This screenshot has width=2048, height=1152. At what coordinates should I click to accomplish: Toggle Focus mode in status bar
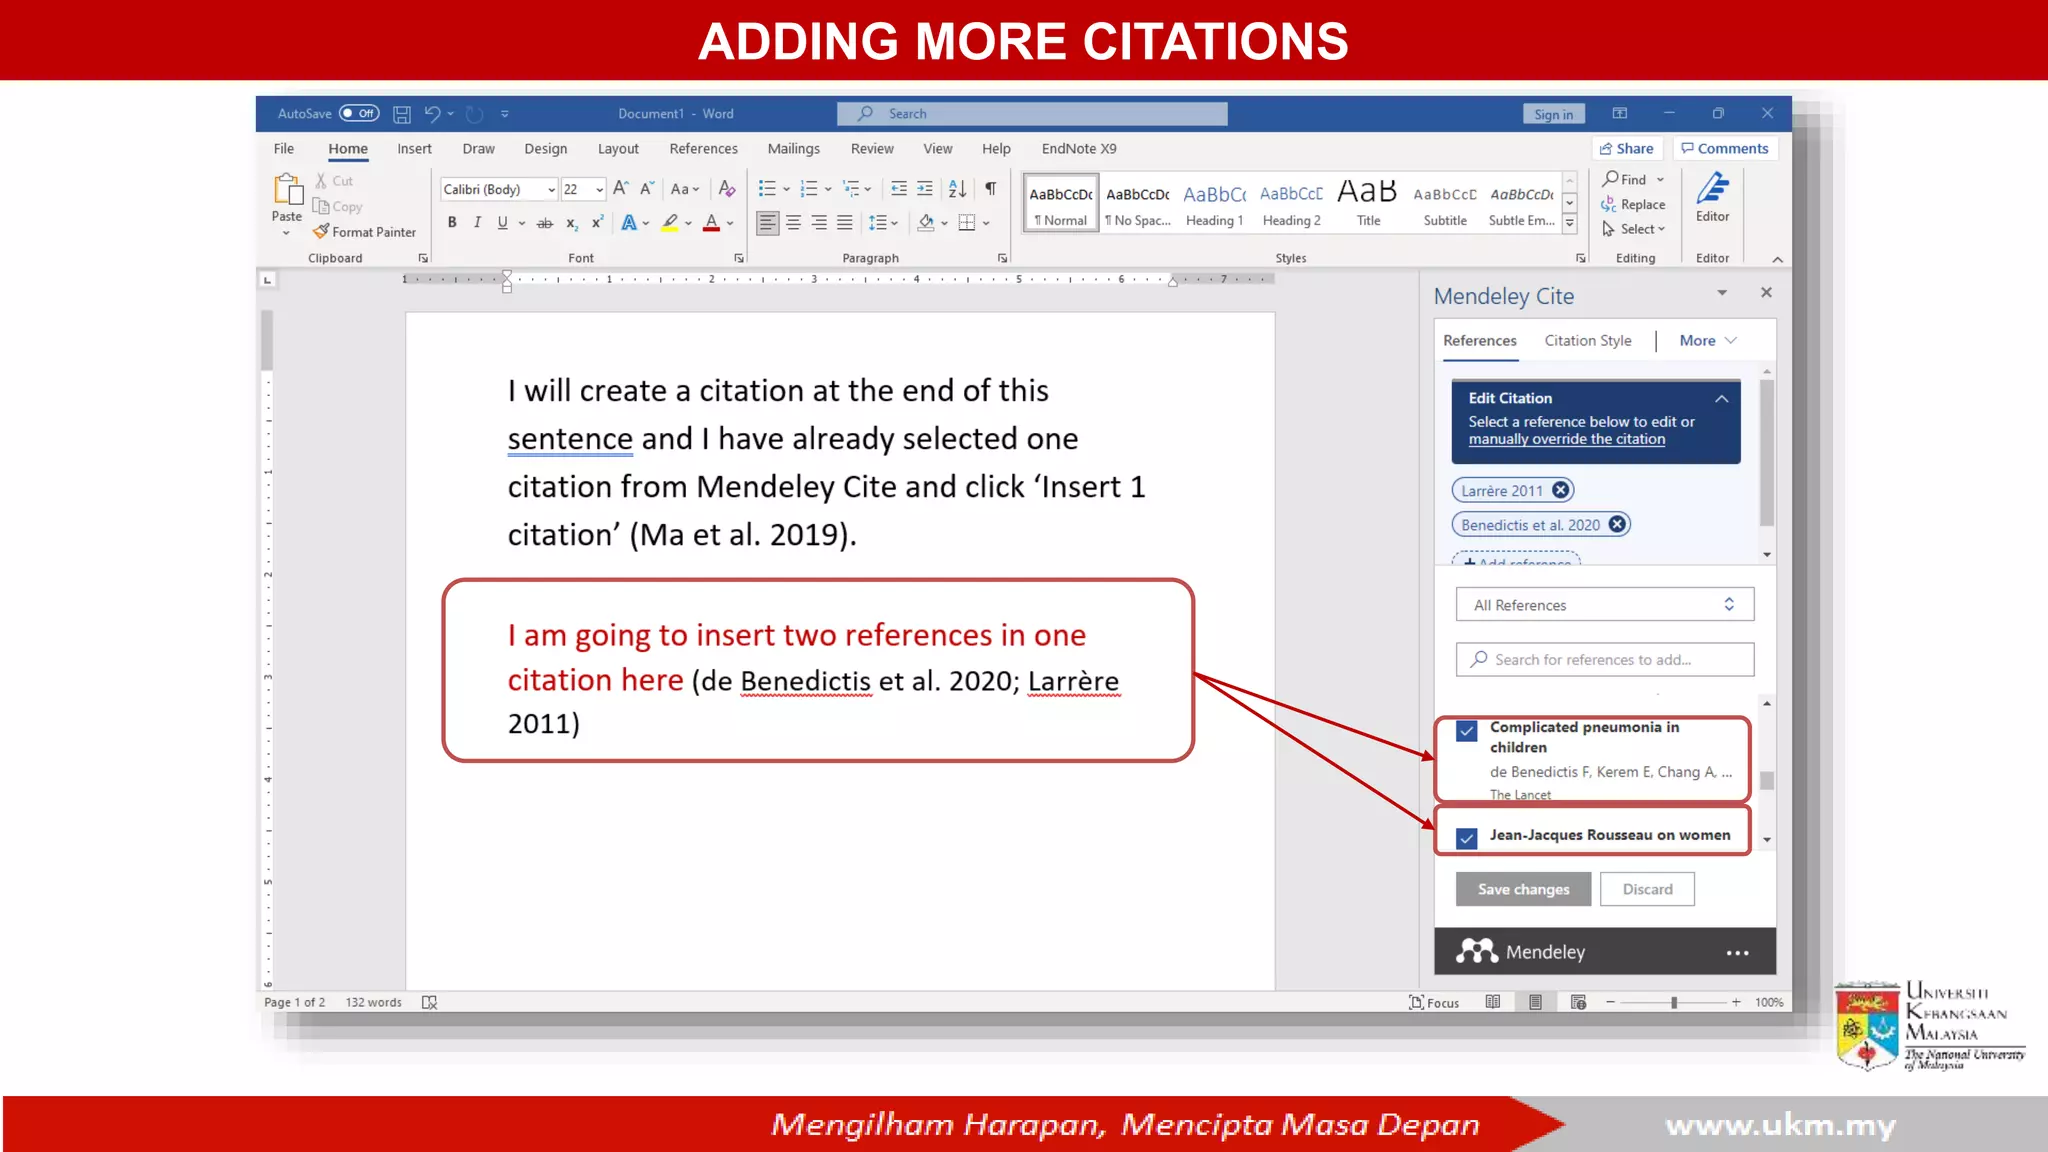tap(1433, 1002)
